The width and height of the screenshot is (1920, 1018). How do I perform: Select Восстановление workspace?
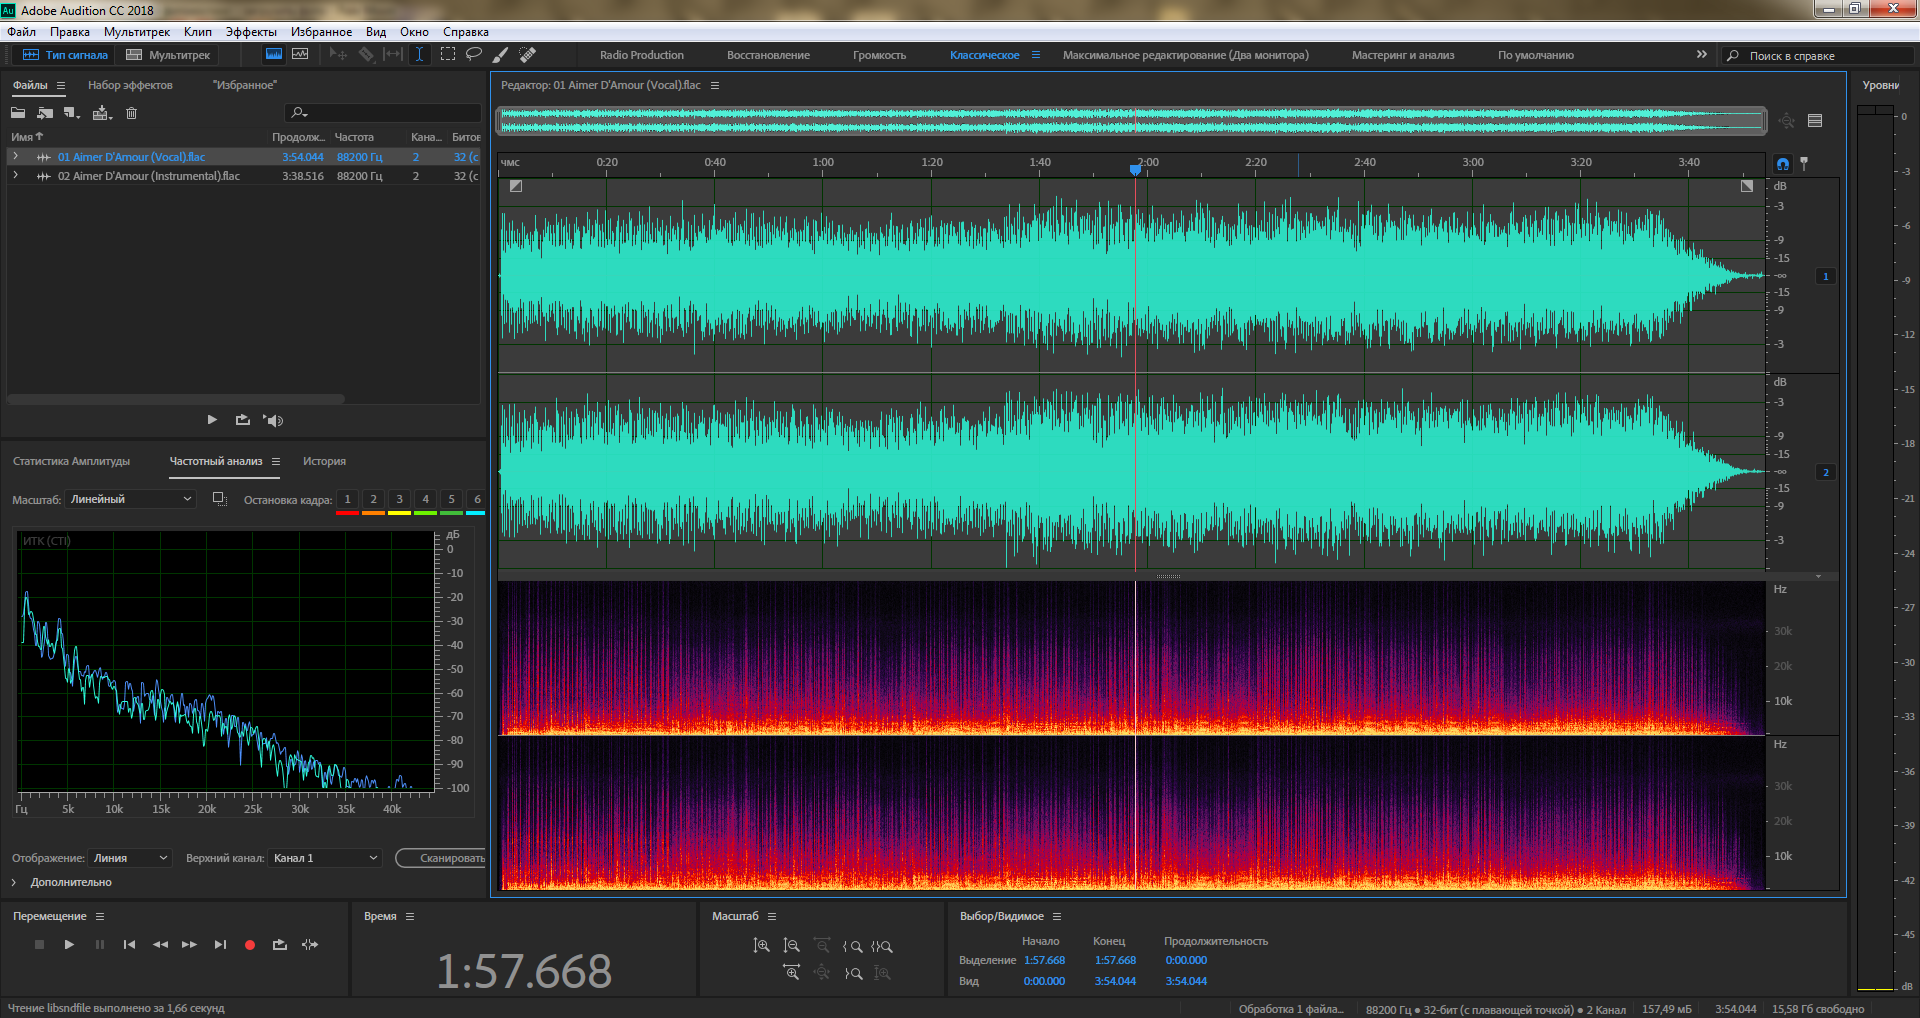click(x=768, y=55)
